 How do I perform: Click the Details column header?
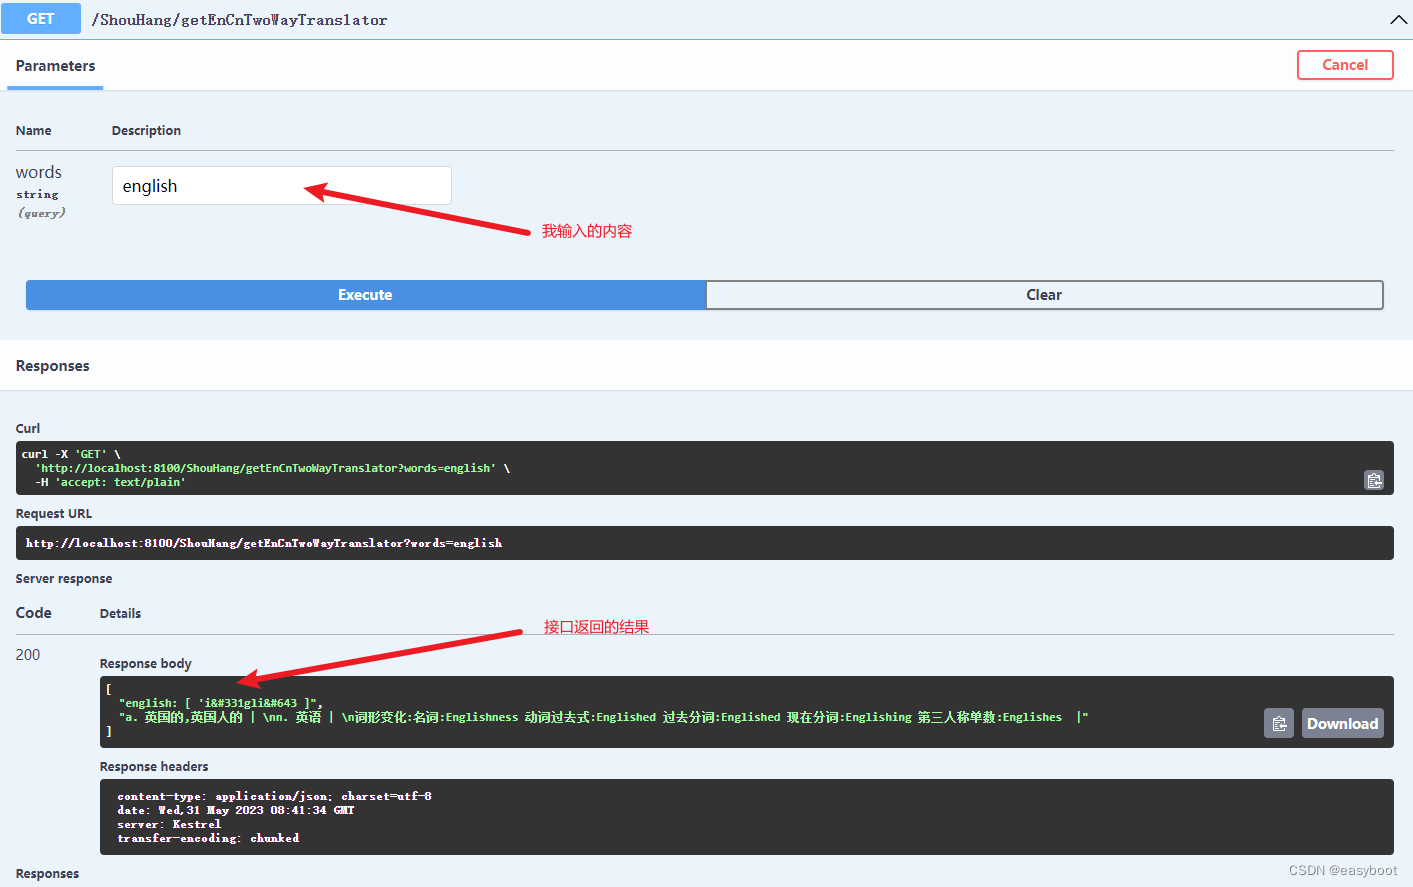tap(120, 614)
